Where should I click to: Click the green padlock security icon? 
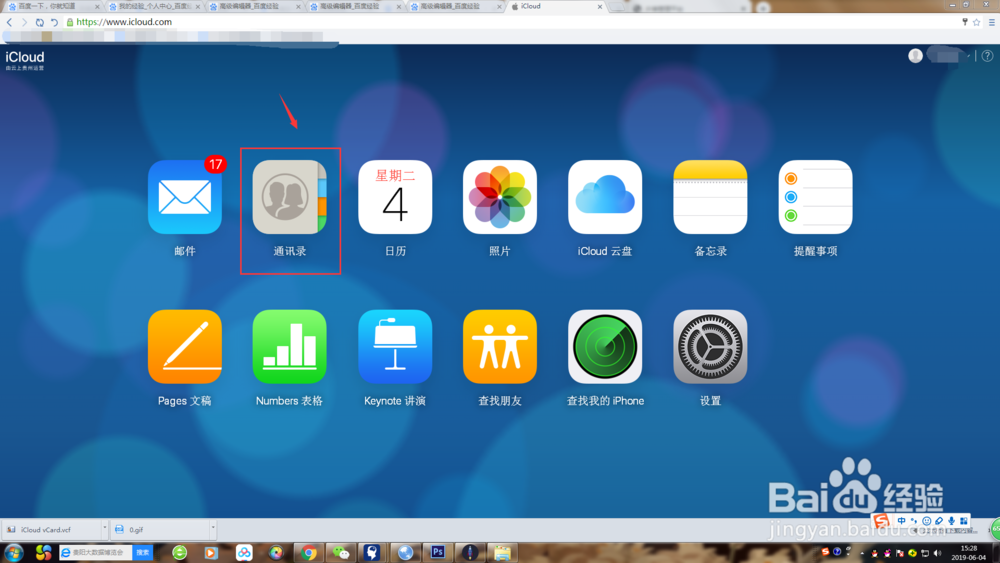[70, 22]
